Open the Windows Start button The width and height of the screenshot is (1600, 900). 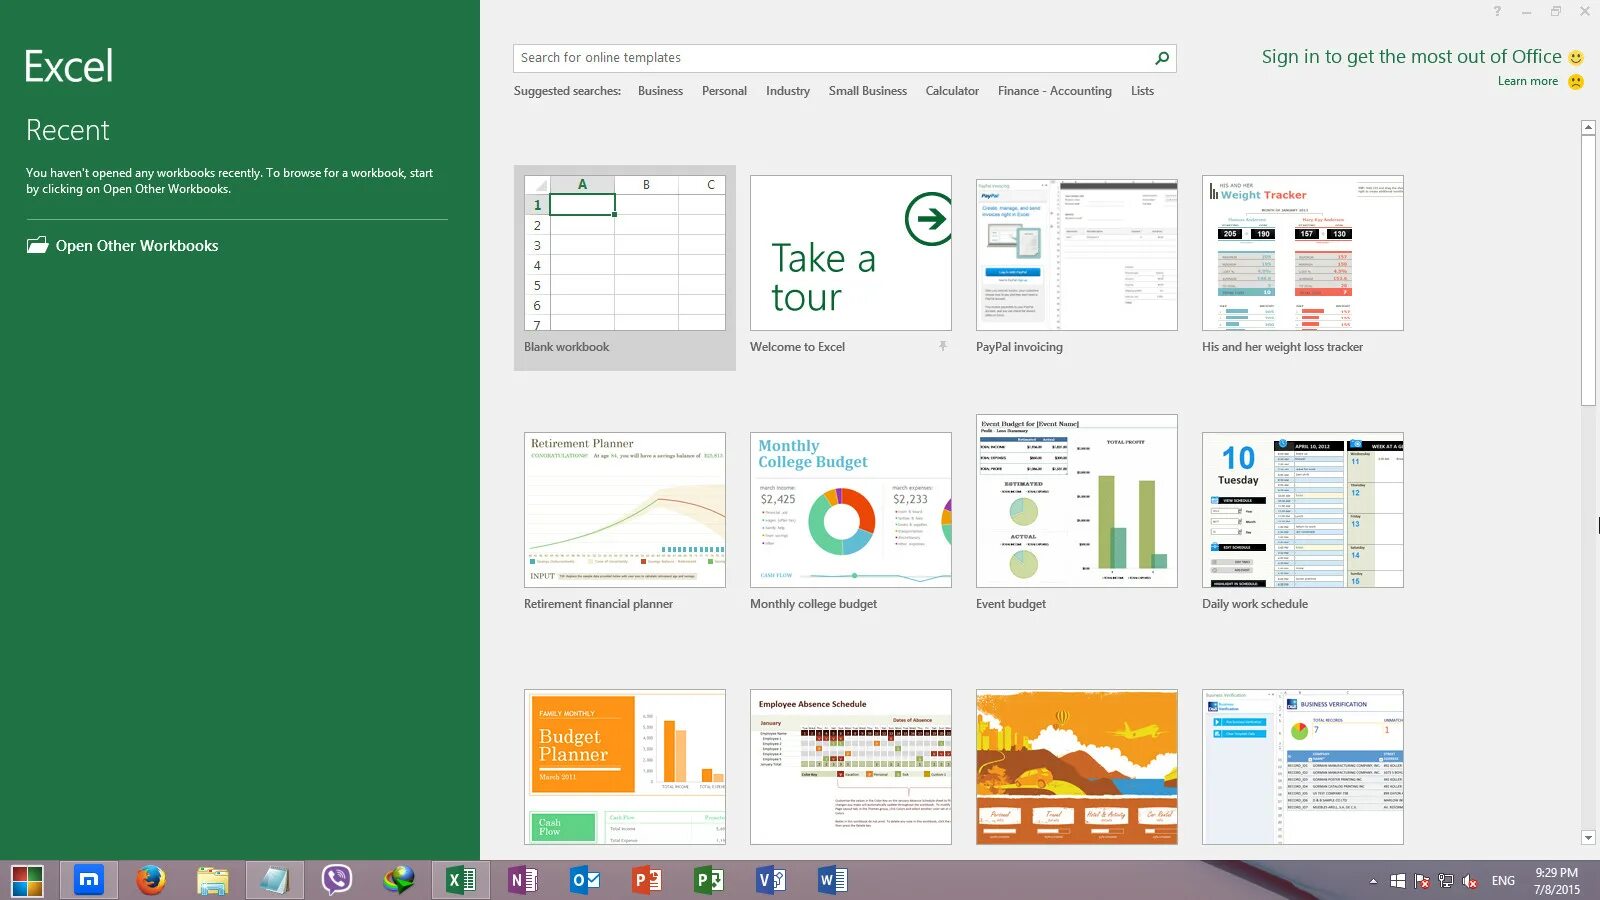pos(28,880)
